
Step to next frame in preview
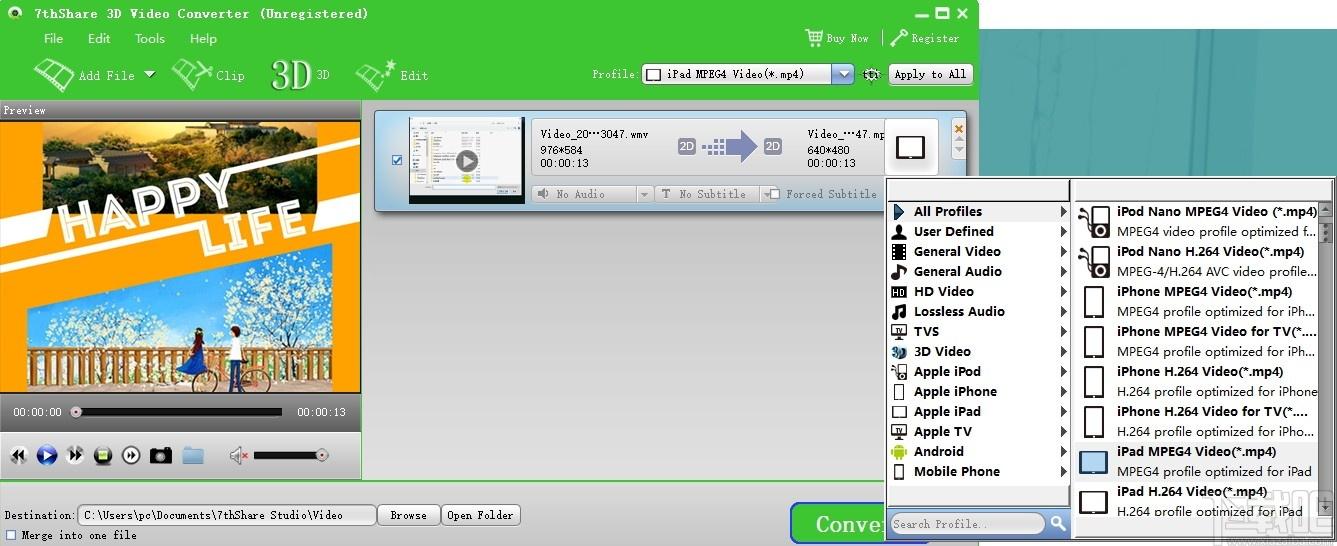pyautogui.click(x=131, y=456)
